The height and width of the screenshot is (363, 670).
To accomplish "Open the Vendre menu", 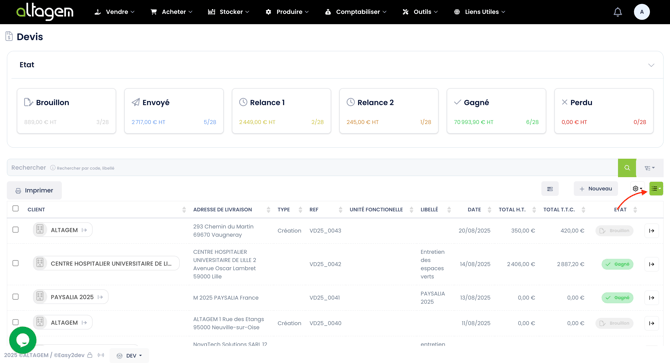I will [x=114, y=12].
